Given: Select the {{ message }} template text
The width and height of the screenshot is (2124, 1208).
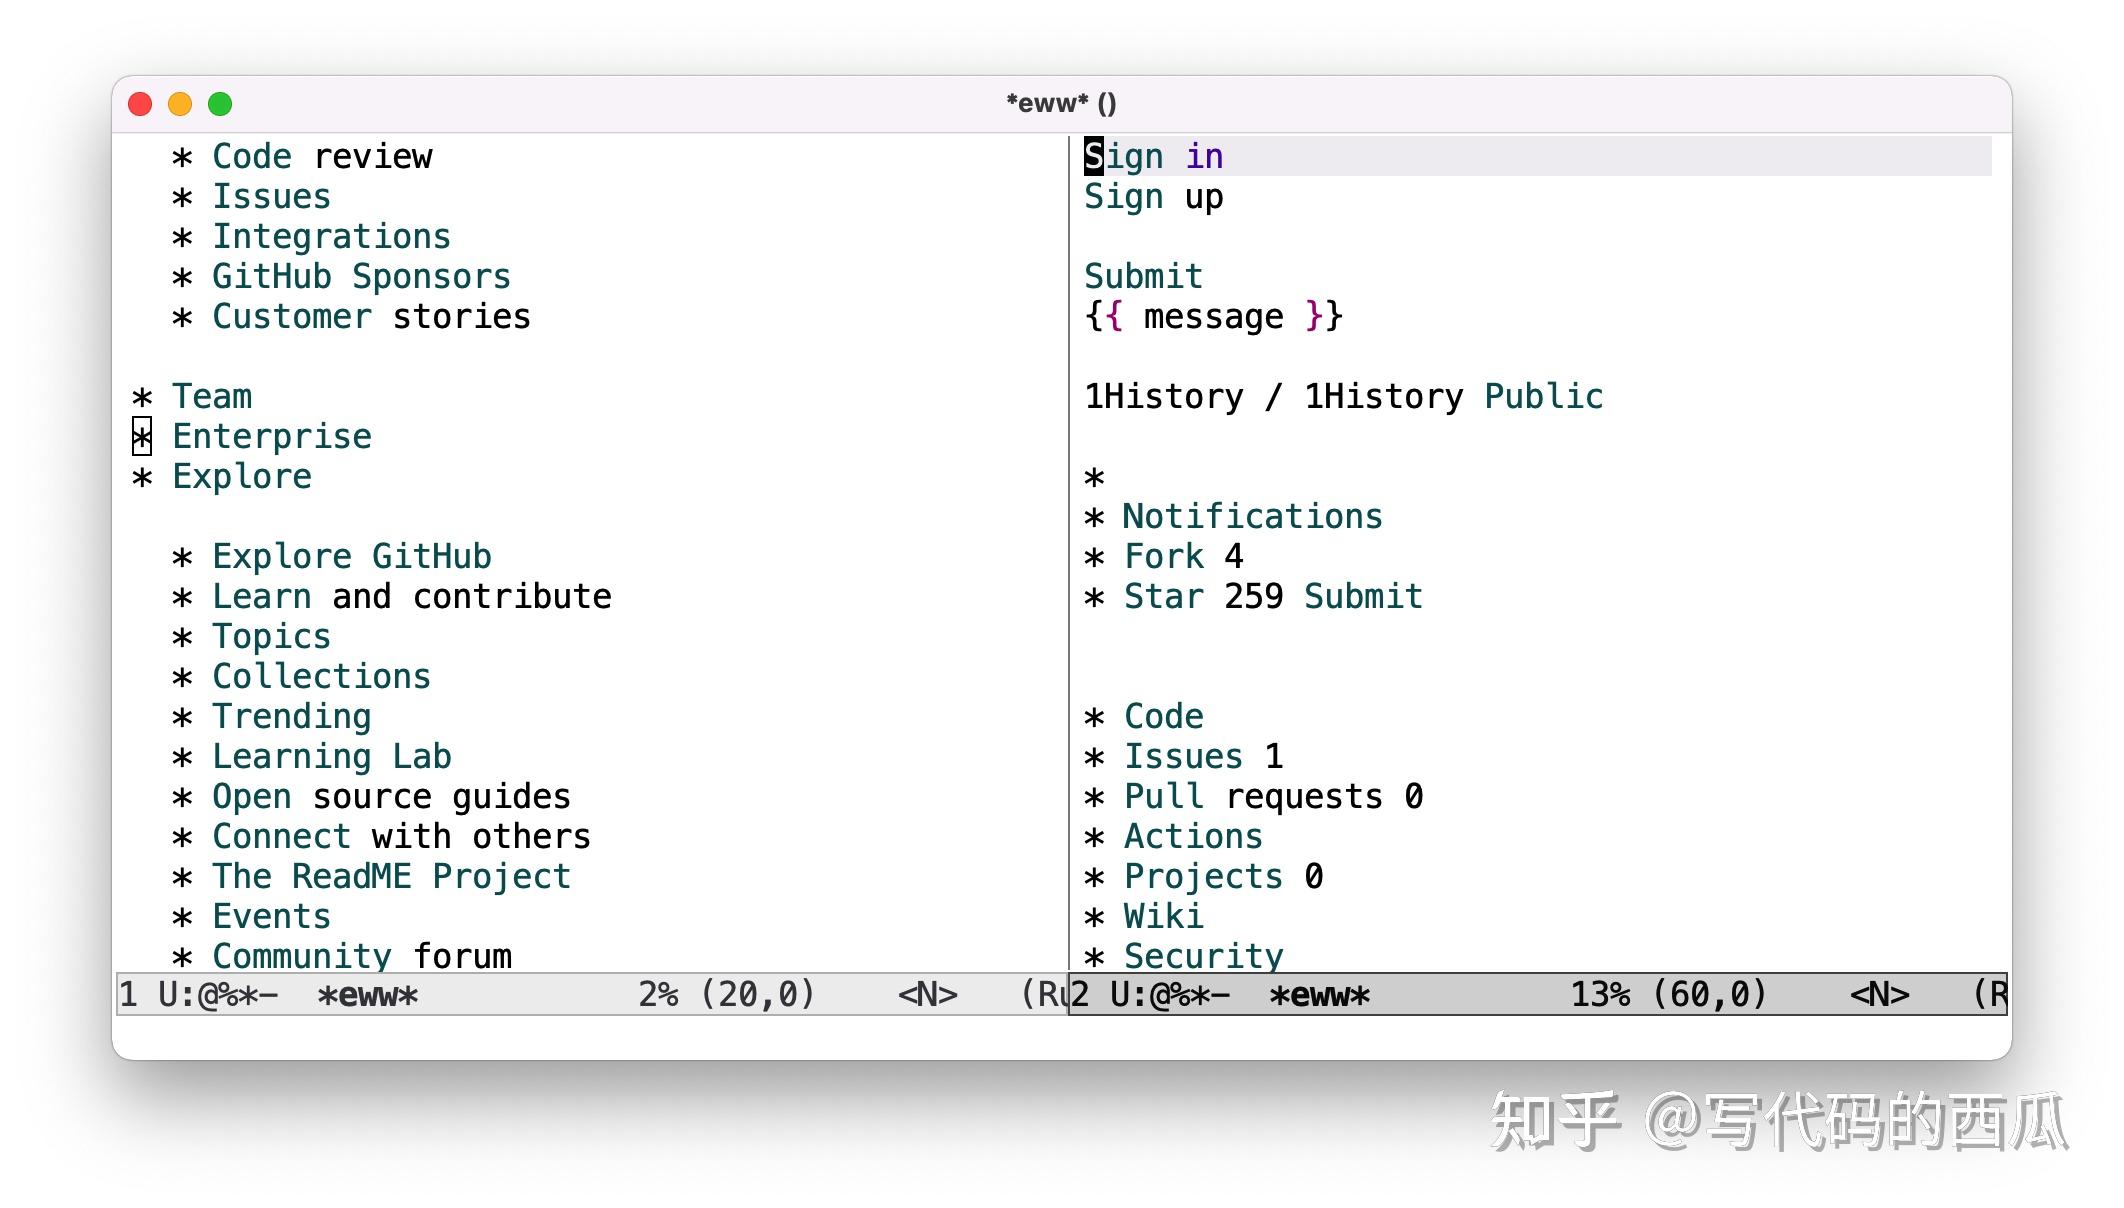Looking at the screenshot, I should (x=1213, y=317).
